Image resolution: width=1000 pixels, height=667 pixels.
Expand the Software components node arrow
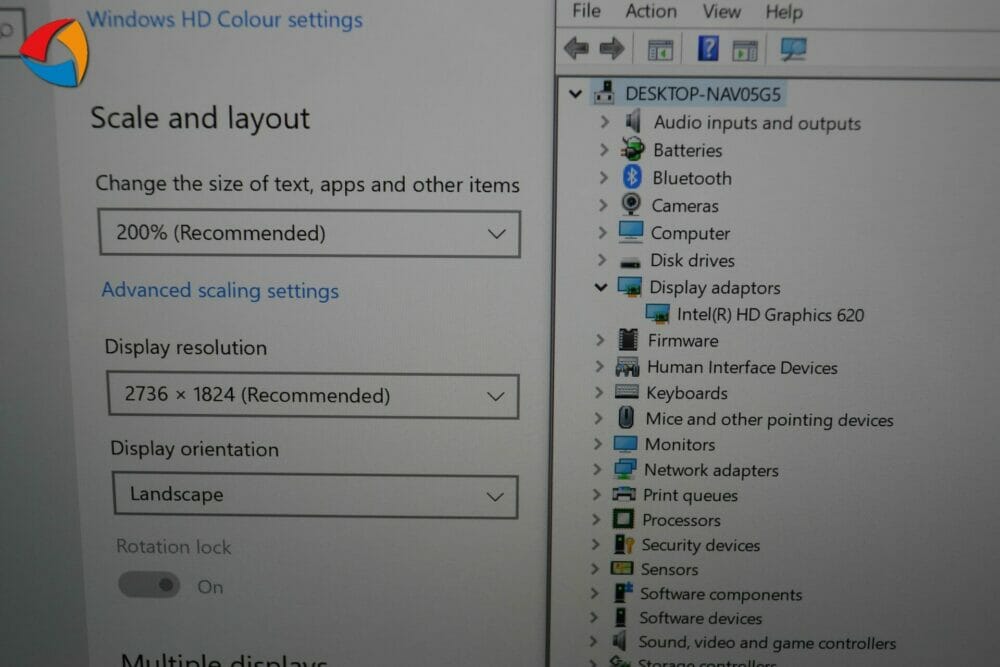click(x=594, y=593)
